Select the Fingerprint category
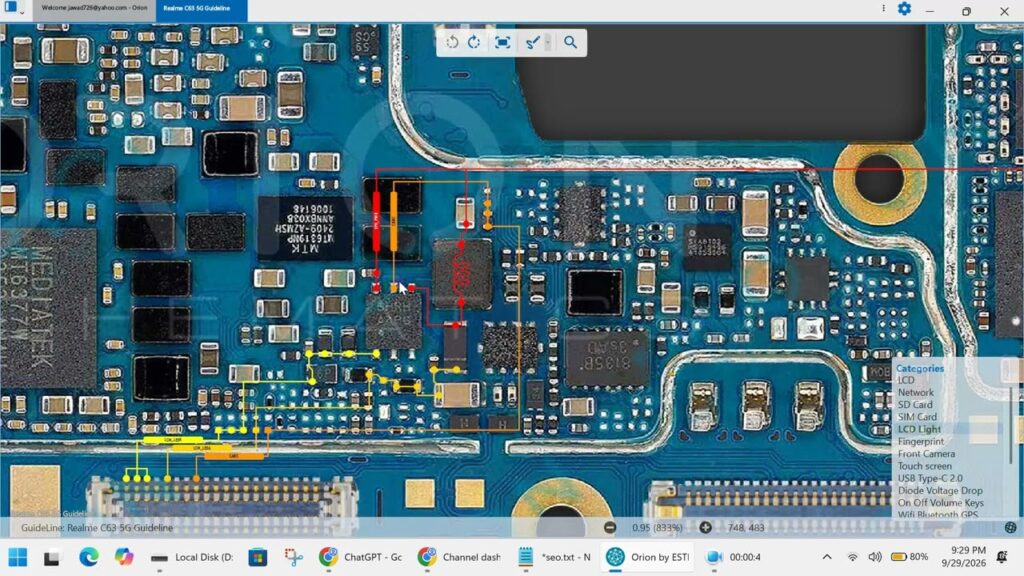 click(921, 441)
